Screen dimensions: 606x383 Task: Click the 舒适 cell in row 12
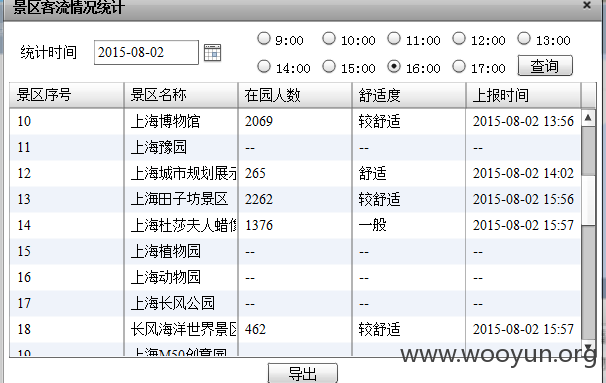(x=372, y=173)
